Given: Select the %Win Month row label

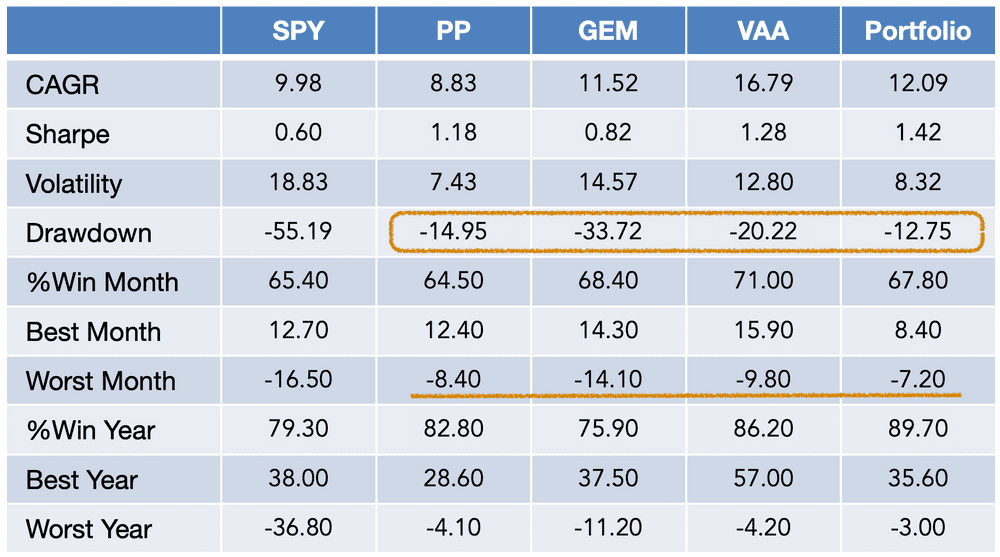Looking at the screenshot, I should (102, 283).
